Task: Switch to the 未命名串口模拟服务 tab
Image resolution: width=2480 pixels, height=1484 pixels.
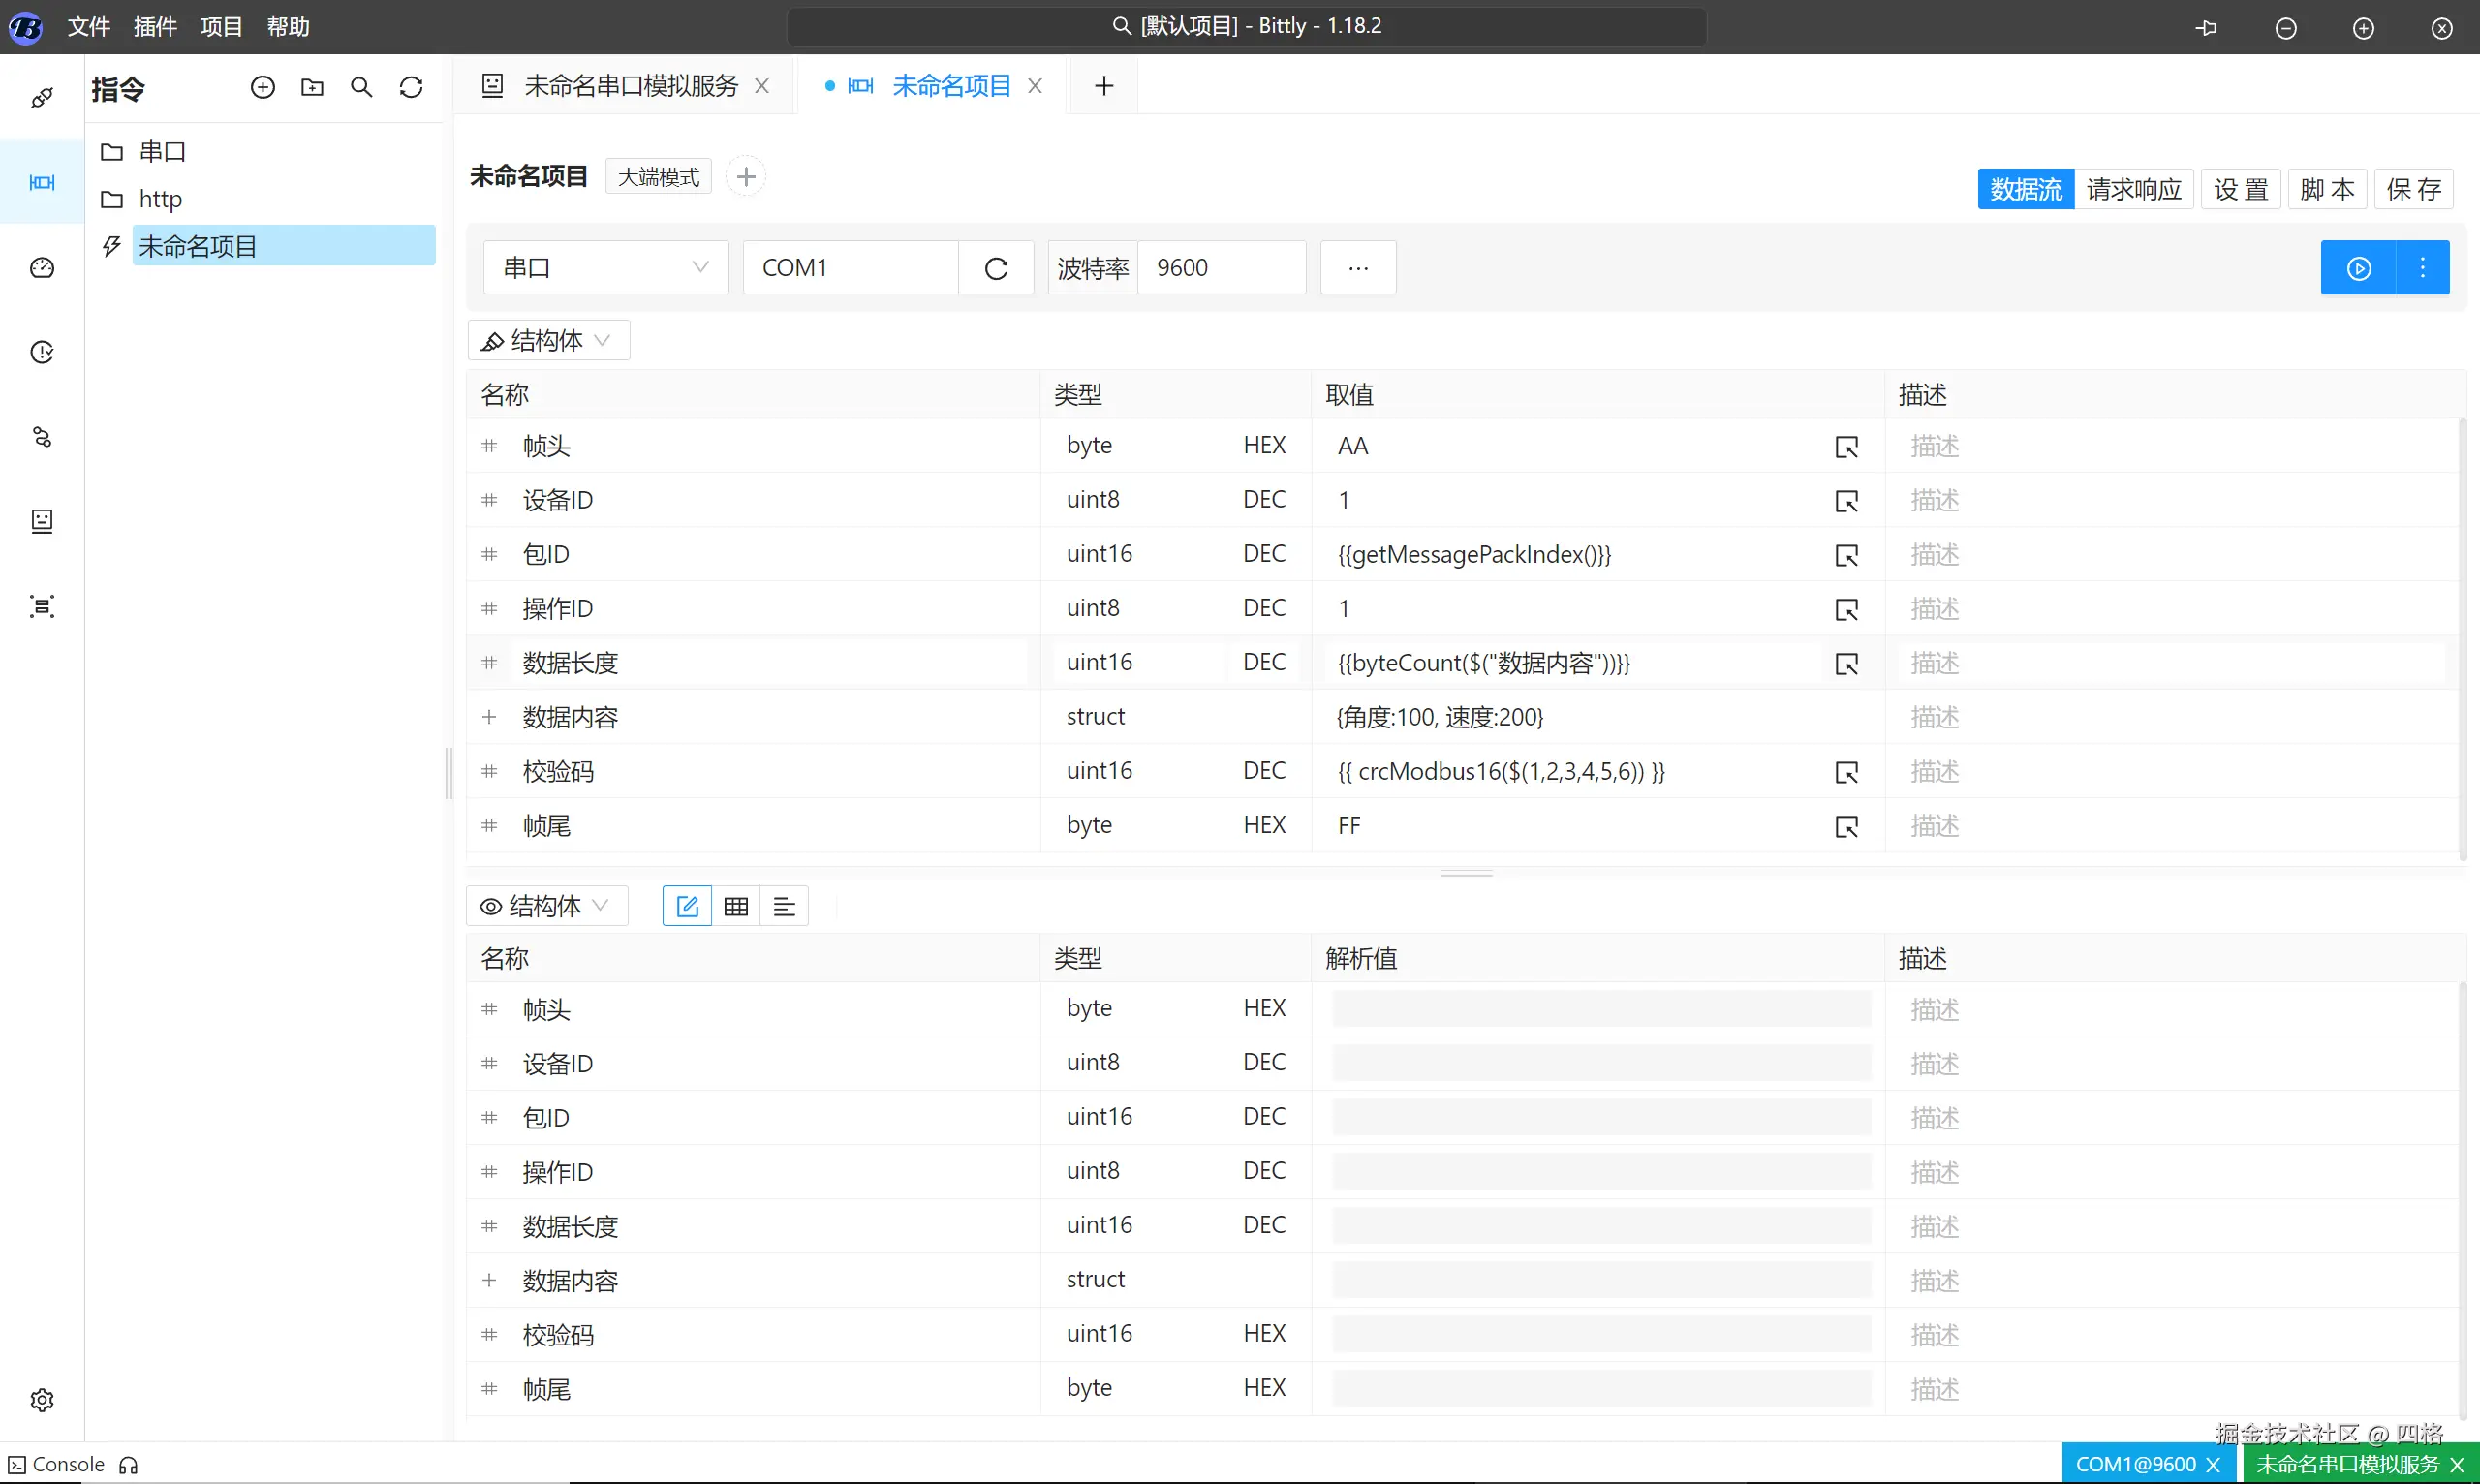Action: pos(630,86)
